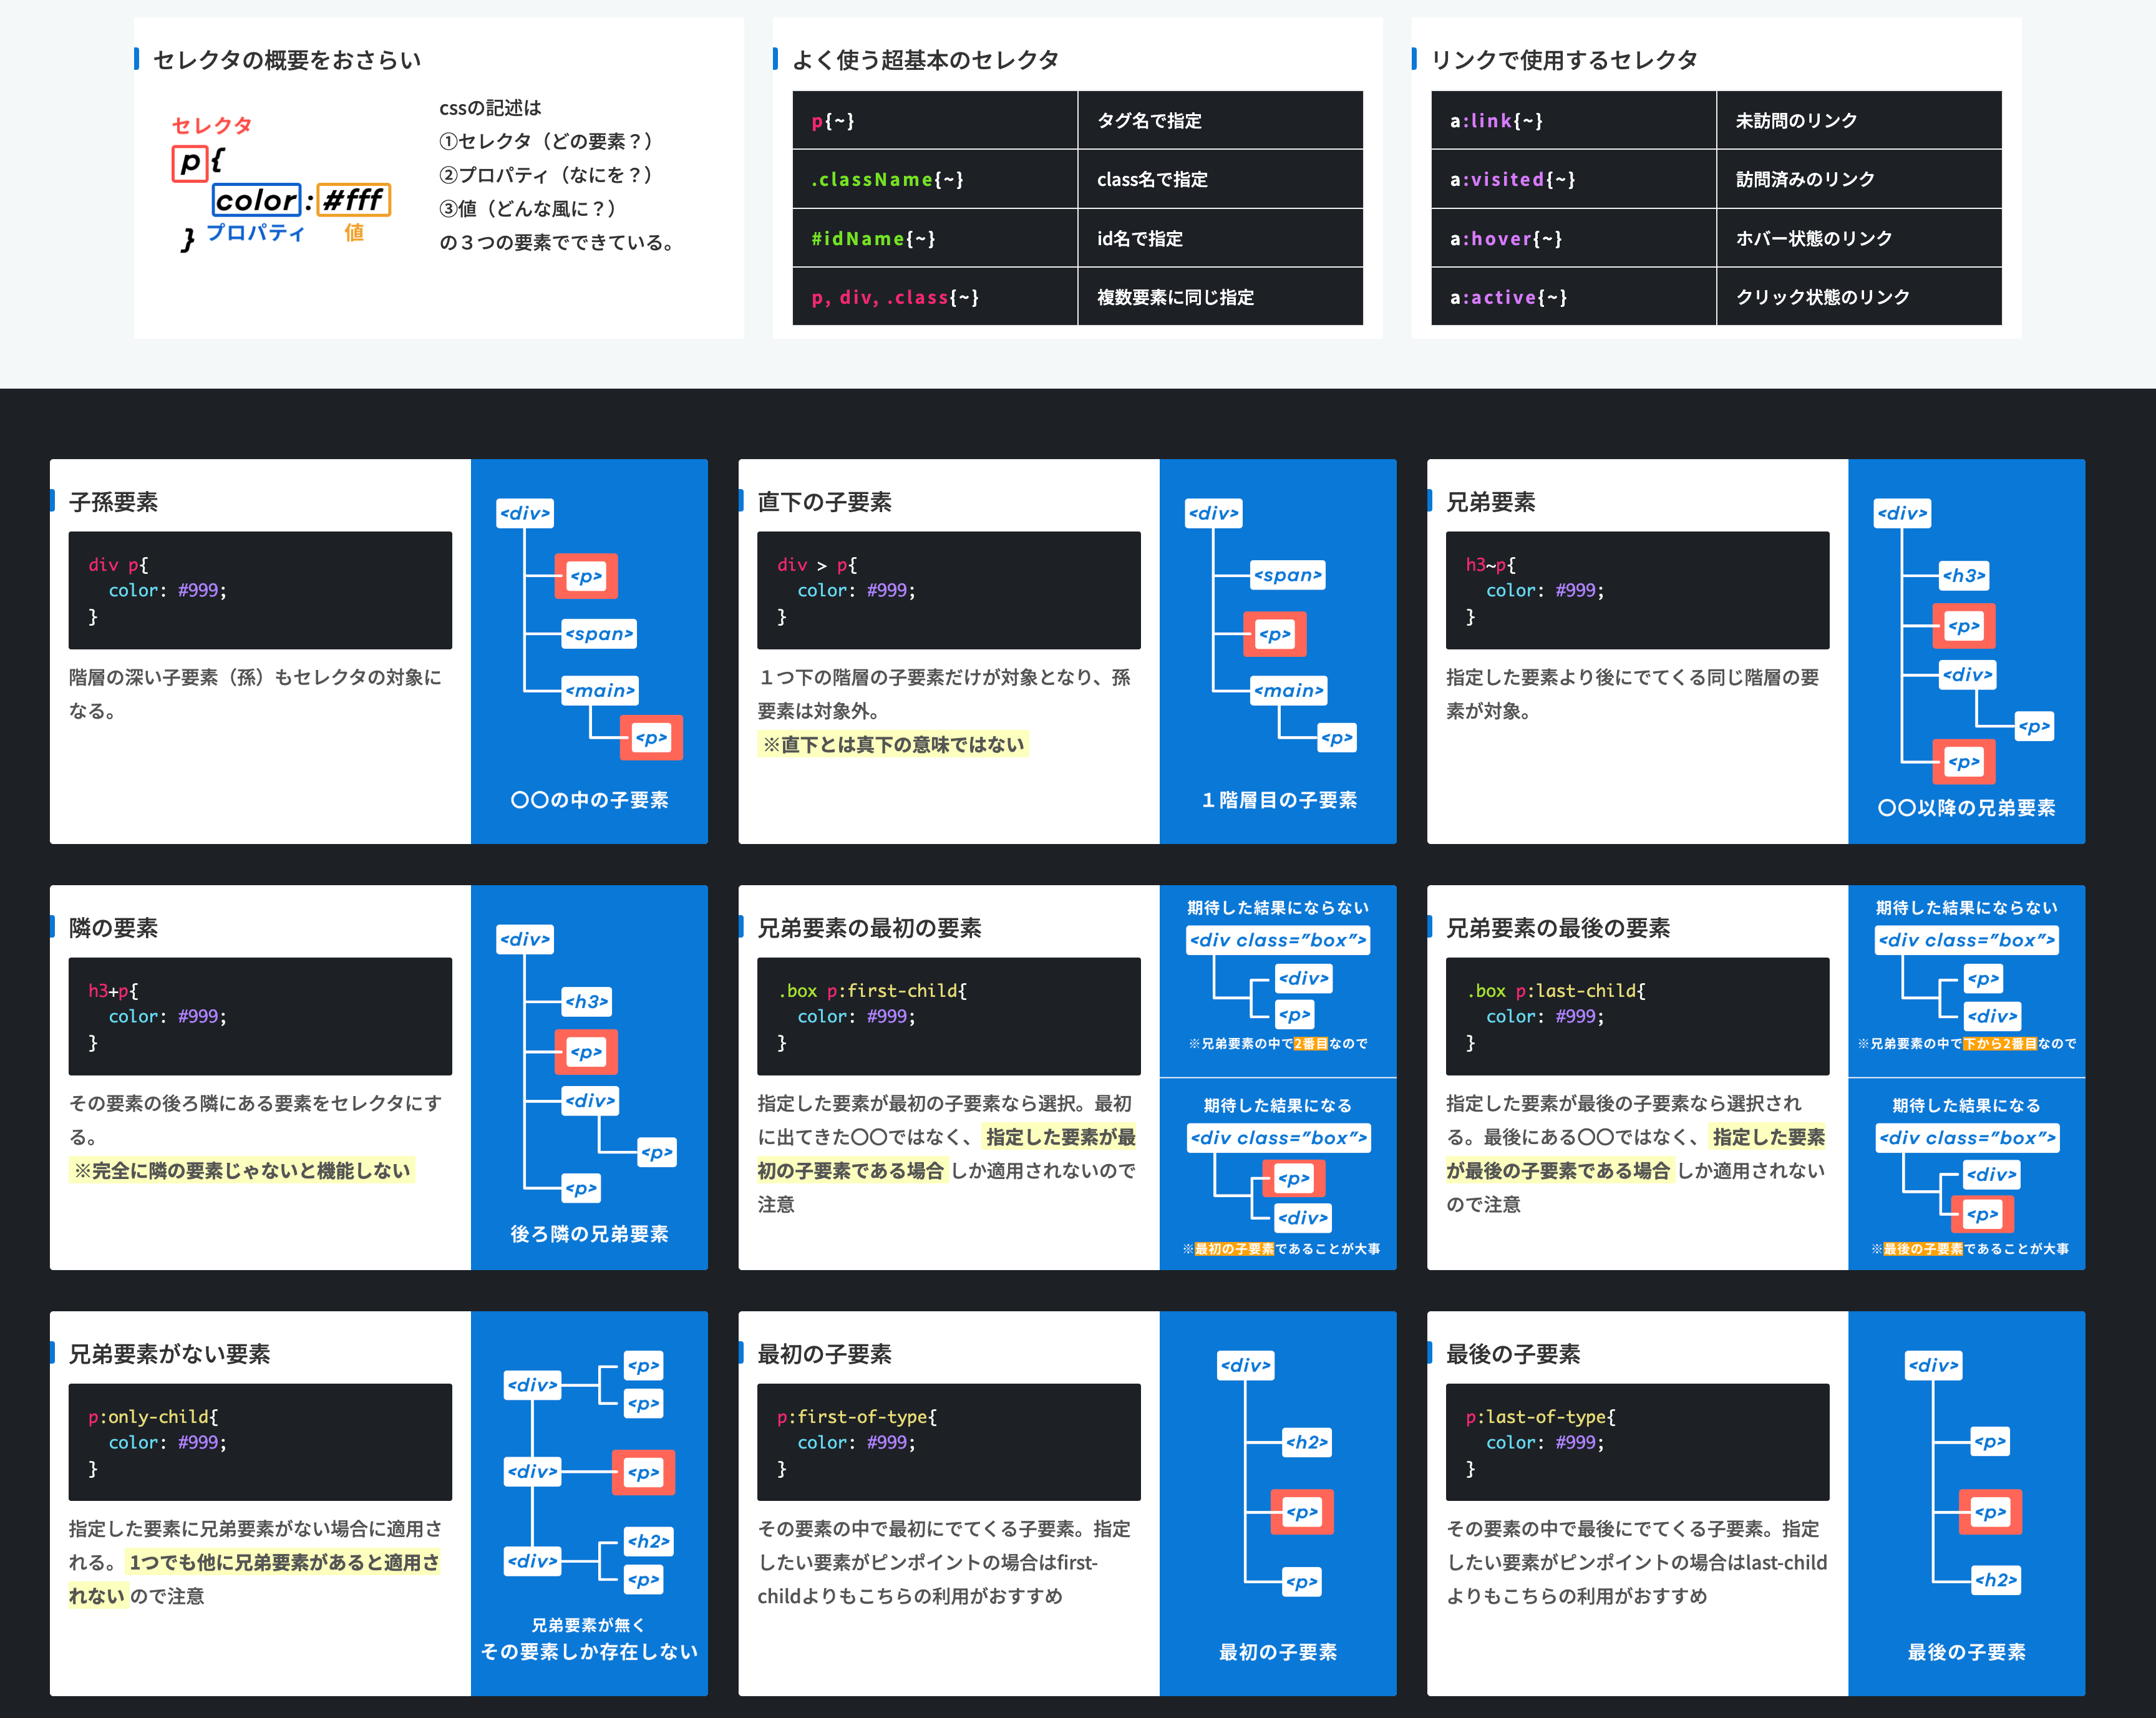Viewport: 2156px width, 1718px height.
Task: Click the caption "〇〇の中の子要素"
Action: 589,800
